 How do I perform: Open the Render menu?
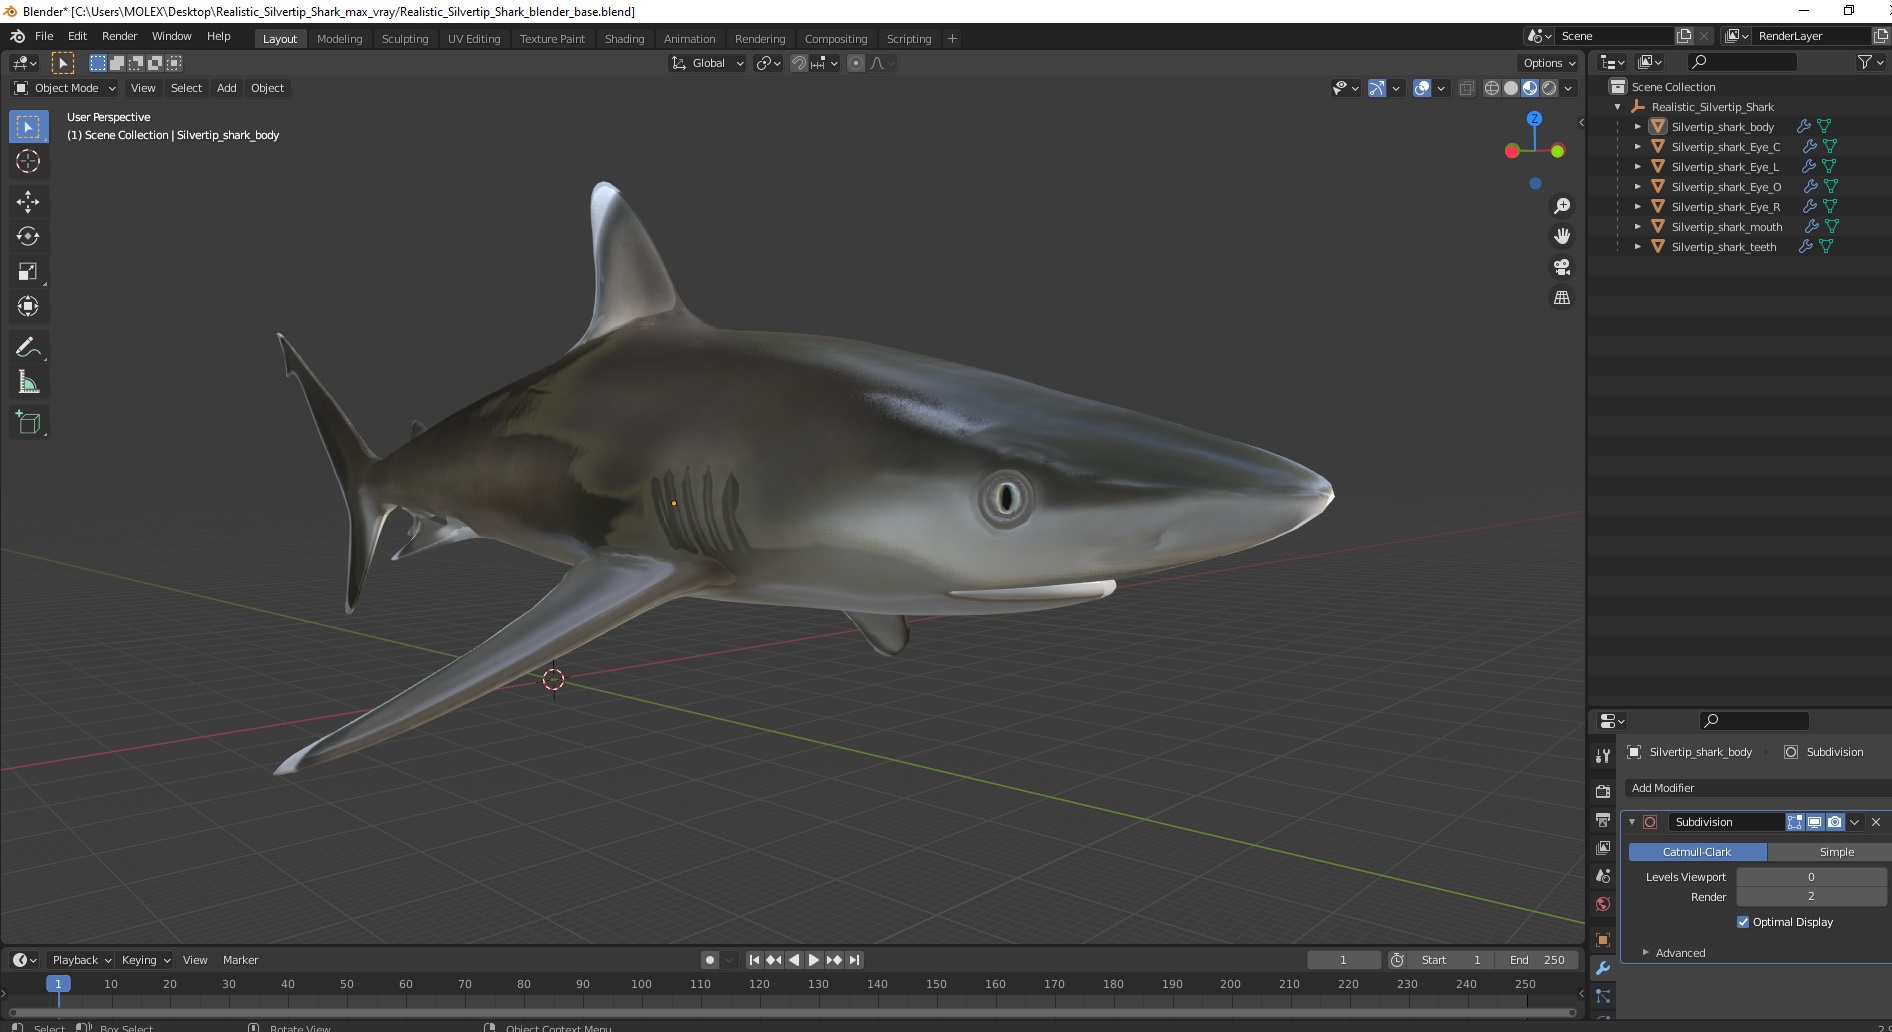(119, 36)
